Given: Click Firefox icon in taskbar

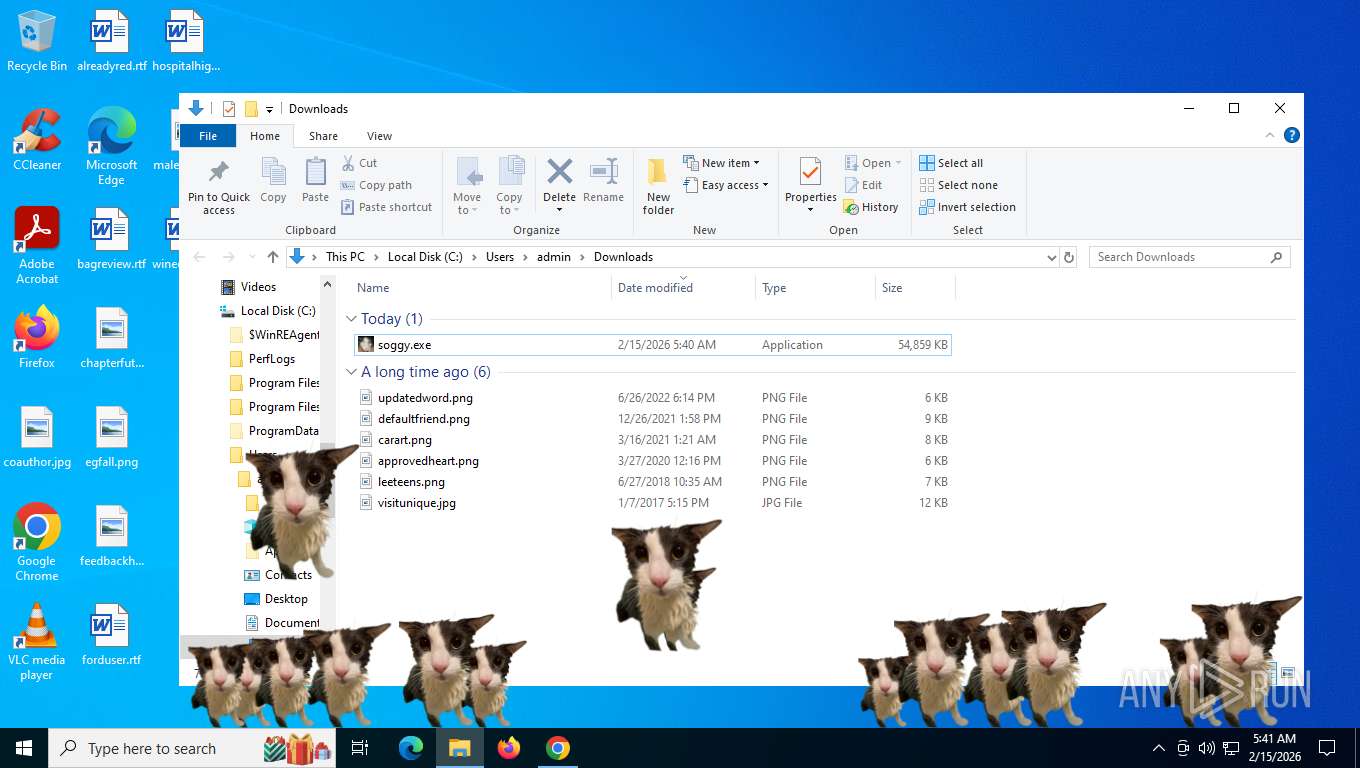Looking at the screenshot, I should point(509,748).
